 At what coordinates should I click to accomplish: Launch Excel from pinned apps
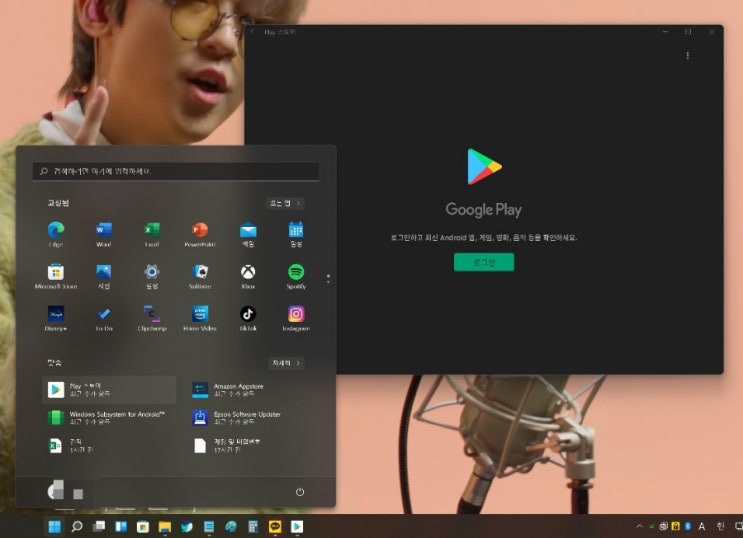coord(152,234)
